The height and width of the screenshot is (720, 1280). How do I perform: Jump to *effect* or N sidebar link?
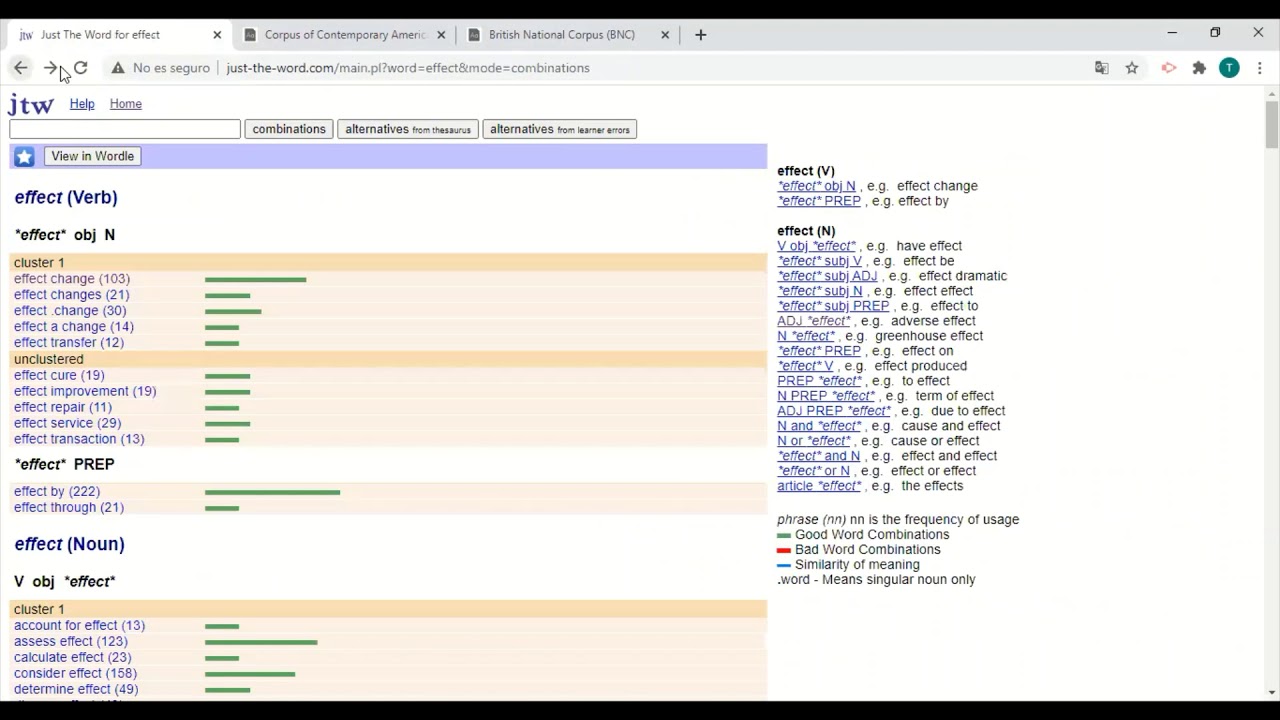click(x=813, y=471)
